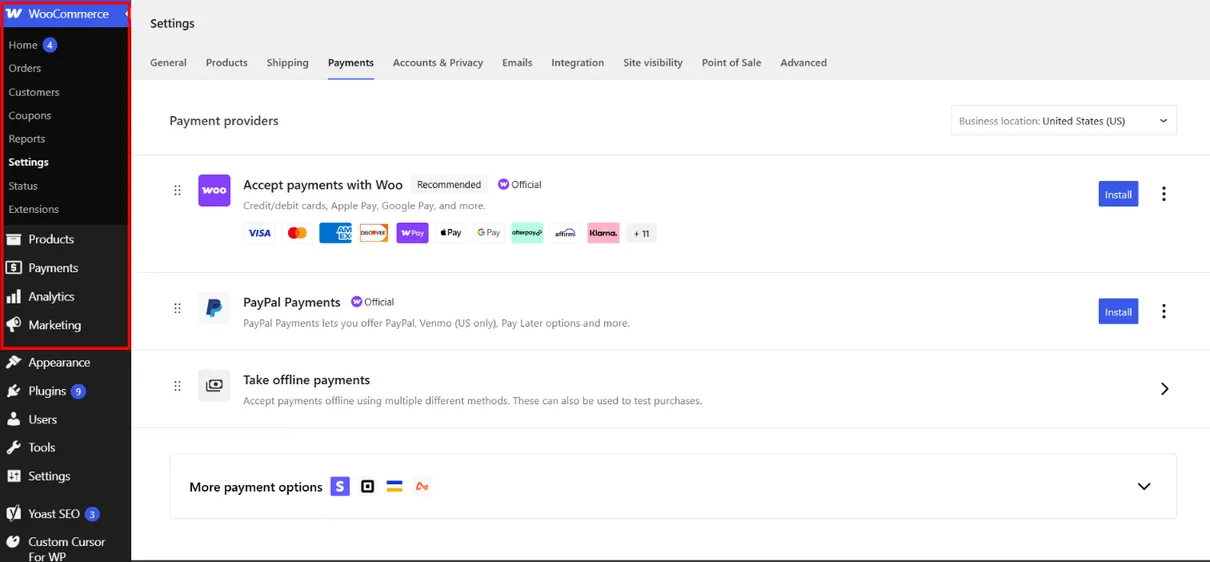Switch to the Integration tab

coord(578,62)
